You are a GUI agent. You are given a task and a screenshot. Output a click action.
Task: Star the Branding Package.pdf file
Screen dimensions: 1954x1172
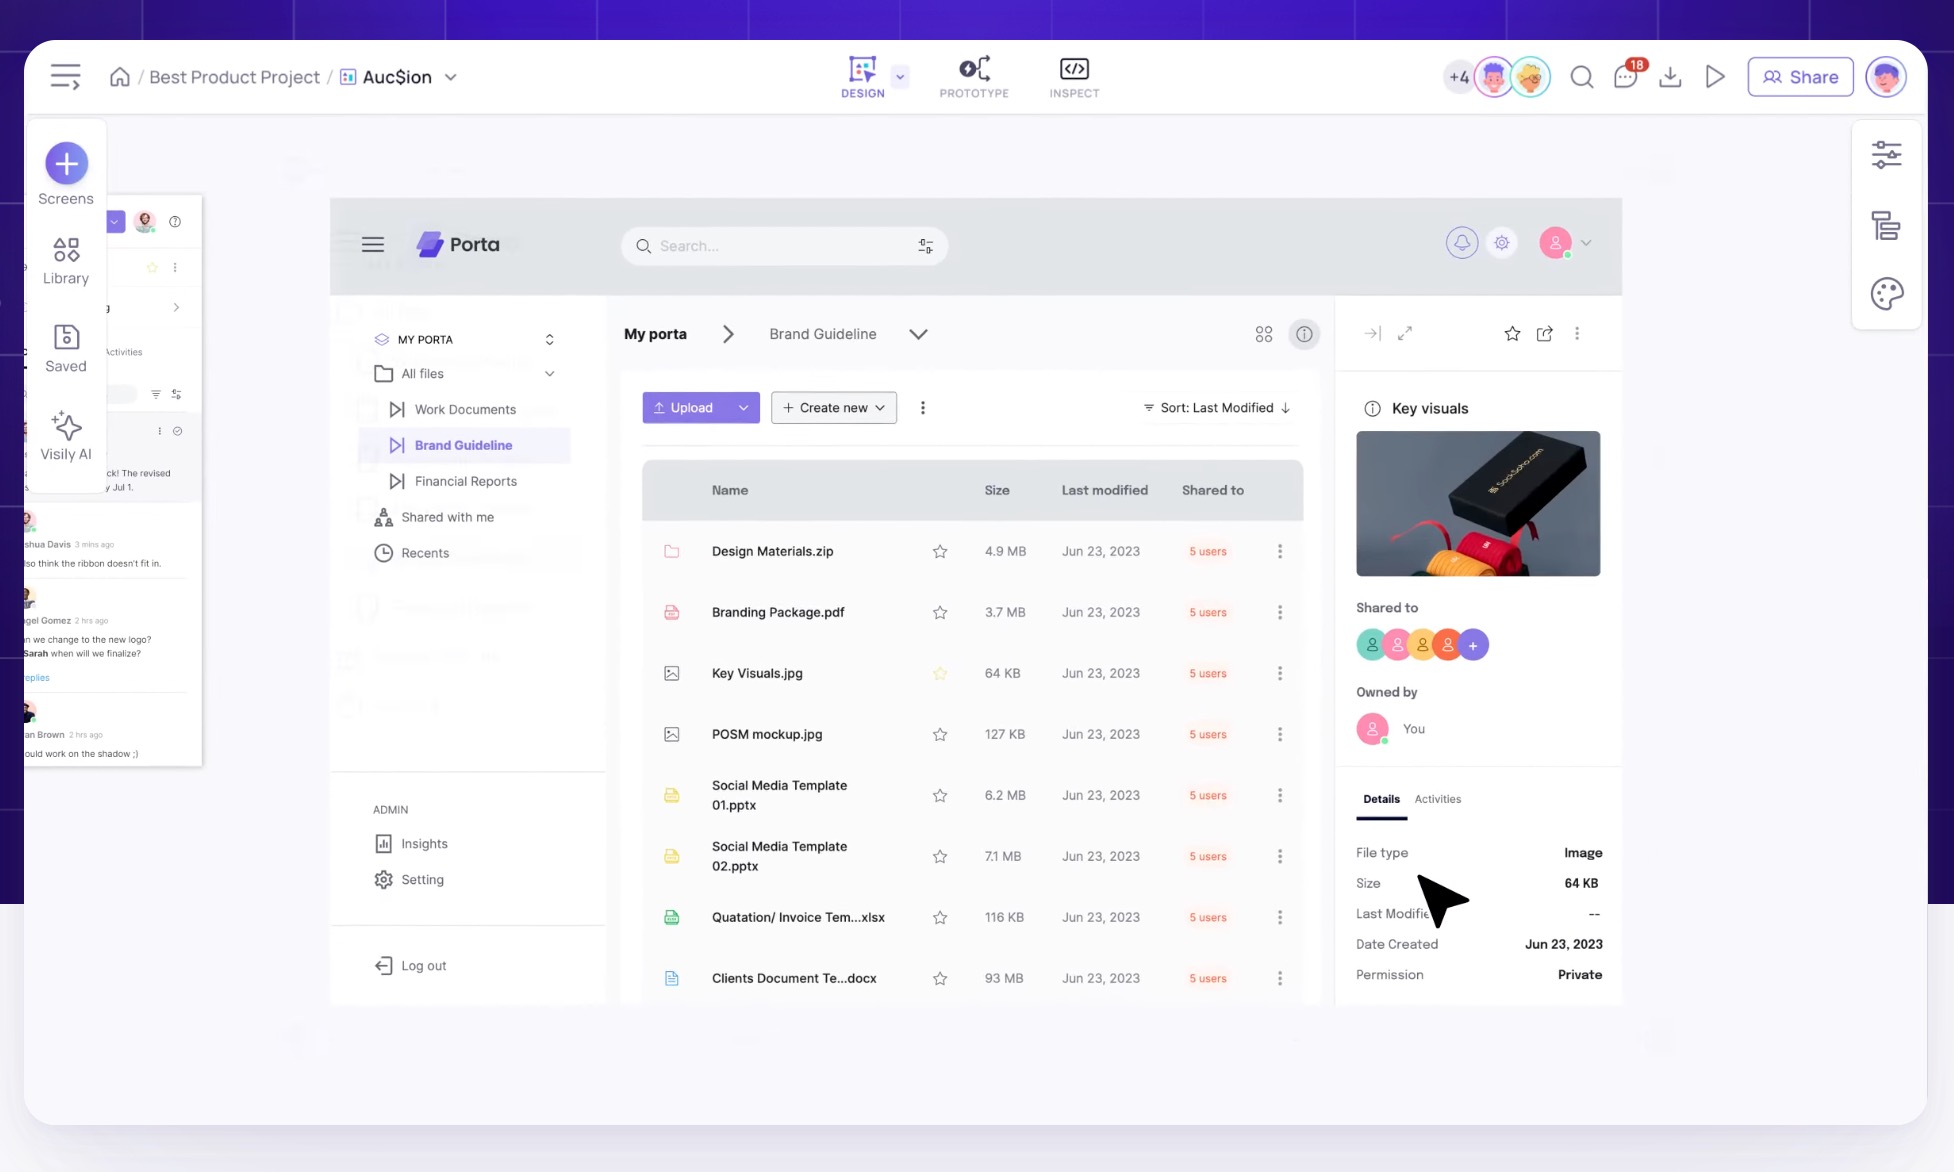tap(940, 612)
